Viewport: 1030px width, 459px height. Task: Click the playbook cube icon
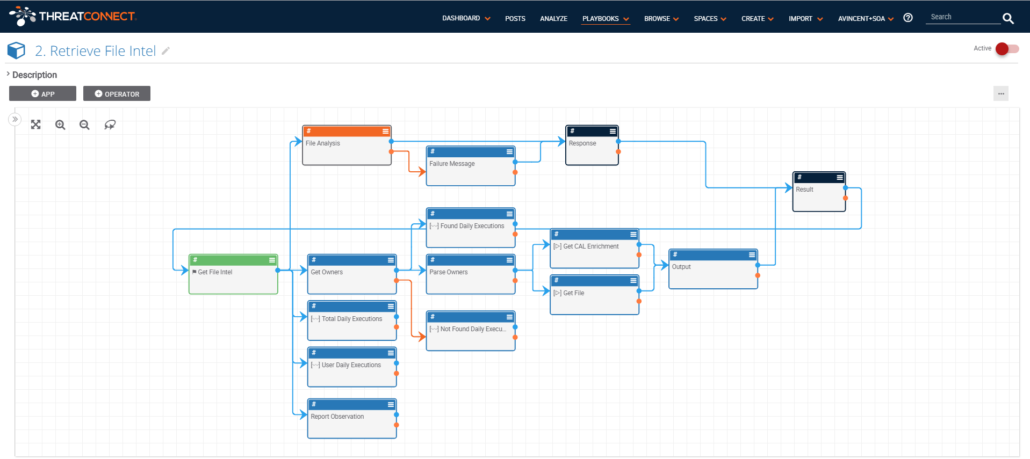(x=16, y=51)
